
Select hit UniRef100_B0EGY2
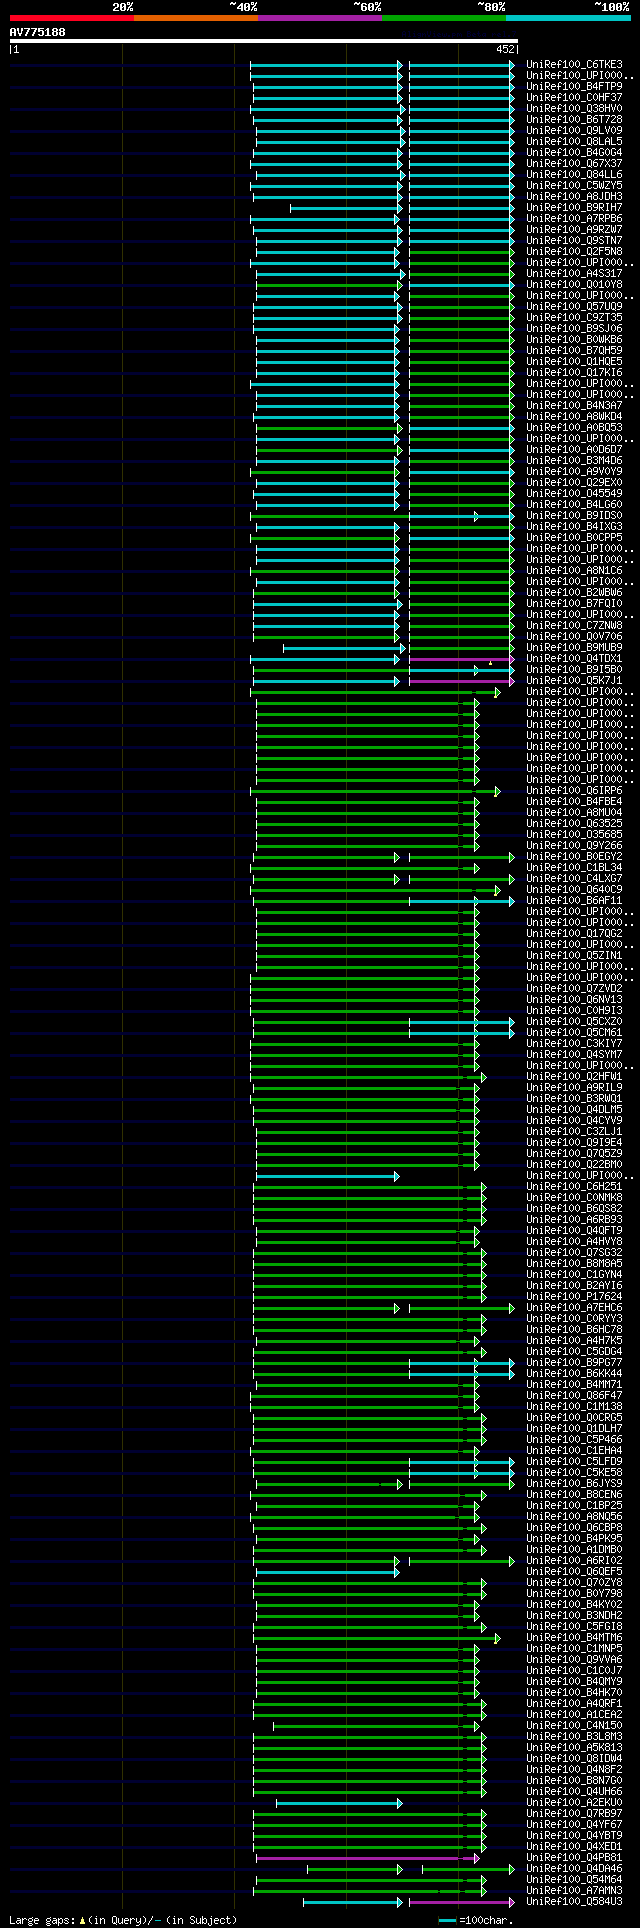(574, 857)
